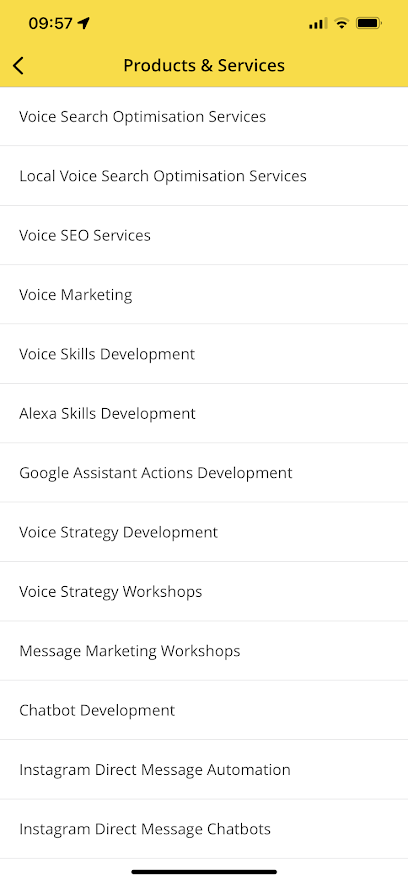Choose Voice Marketing from the list
The height and width of the screenshot is (882, 408).
(204, 295)
